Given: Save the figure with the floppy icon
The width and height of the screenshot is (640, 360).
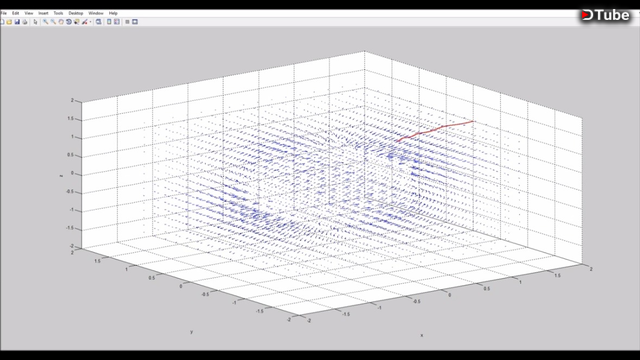Looking at the screenshot, I should [17, 22].
